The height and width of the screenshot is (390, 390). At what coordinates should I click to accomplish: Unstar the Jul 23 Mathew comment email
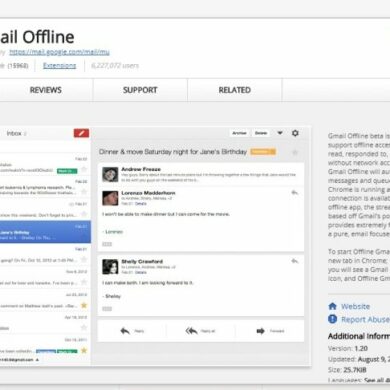point(84,305)
